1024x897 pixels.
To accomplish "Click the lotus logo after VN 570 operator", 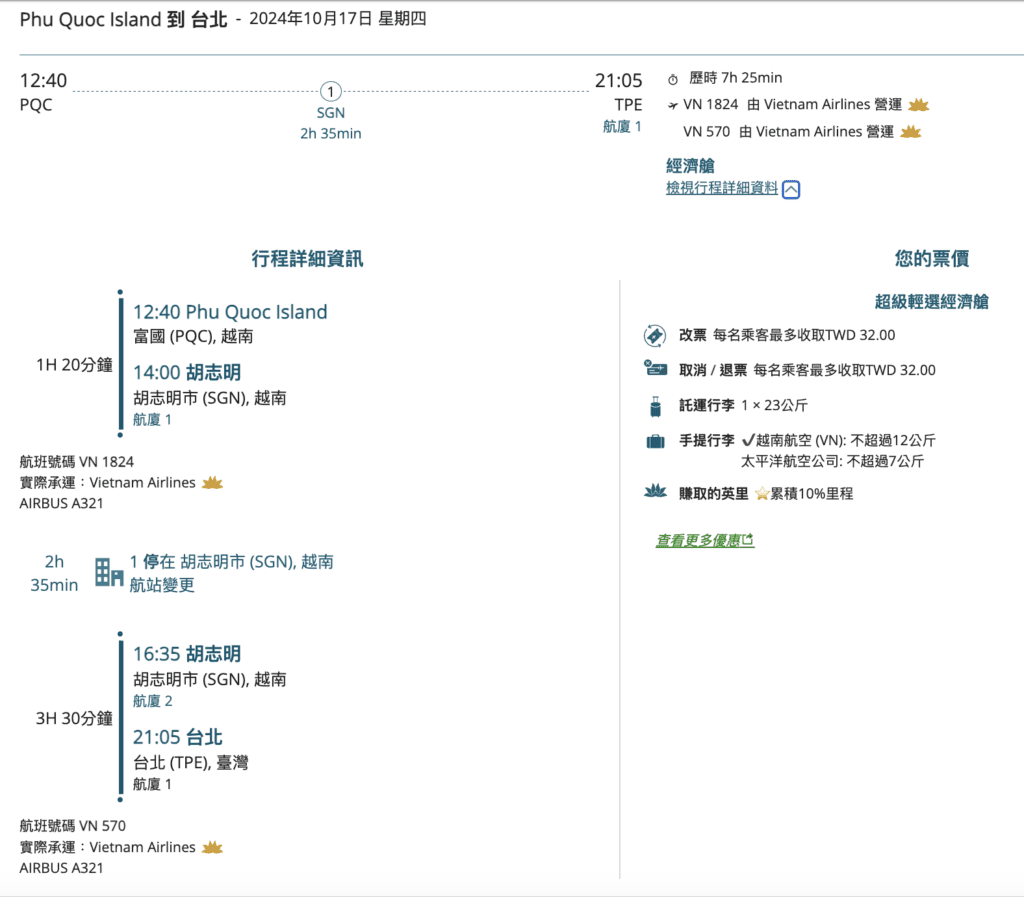I will 910,132.
